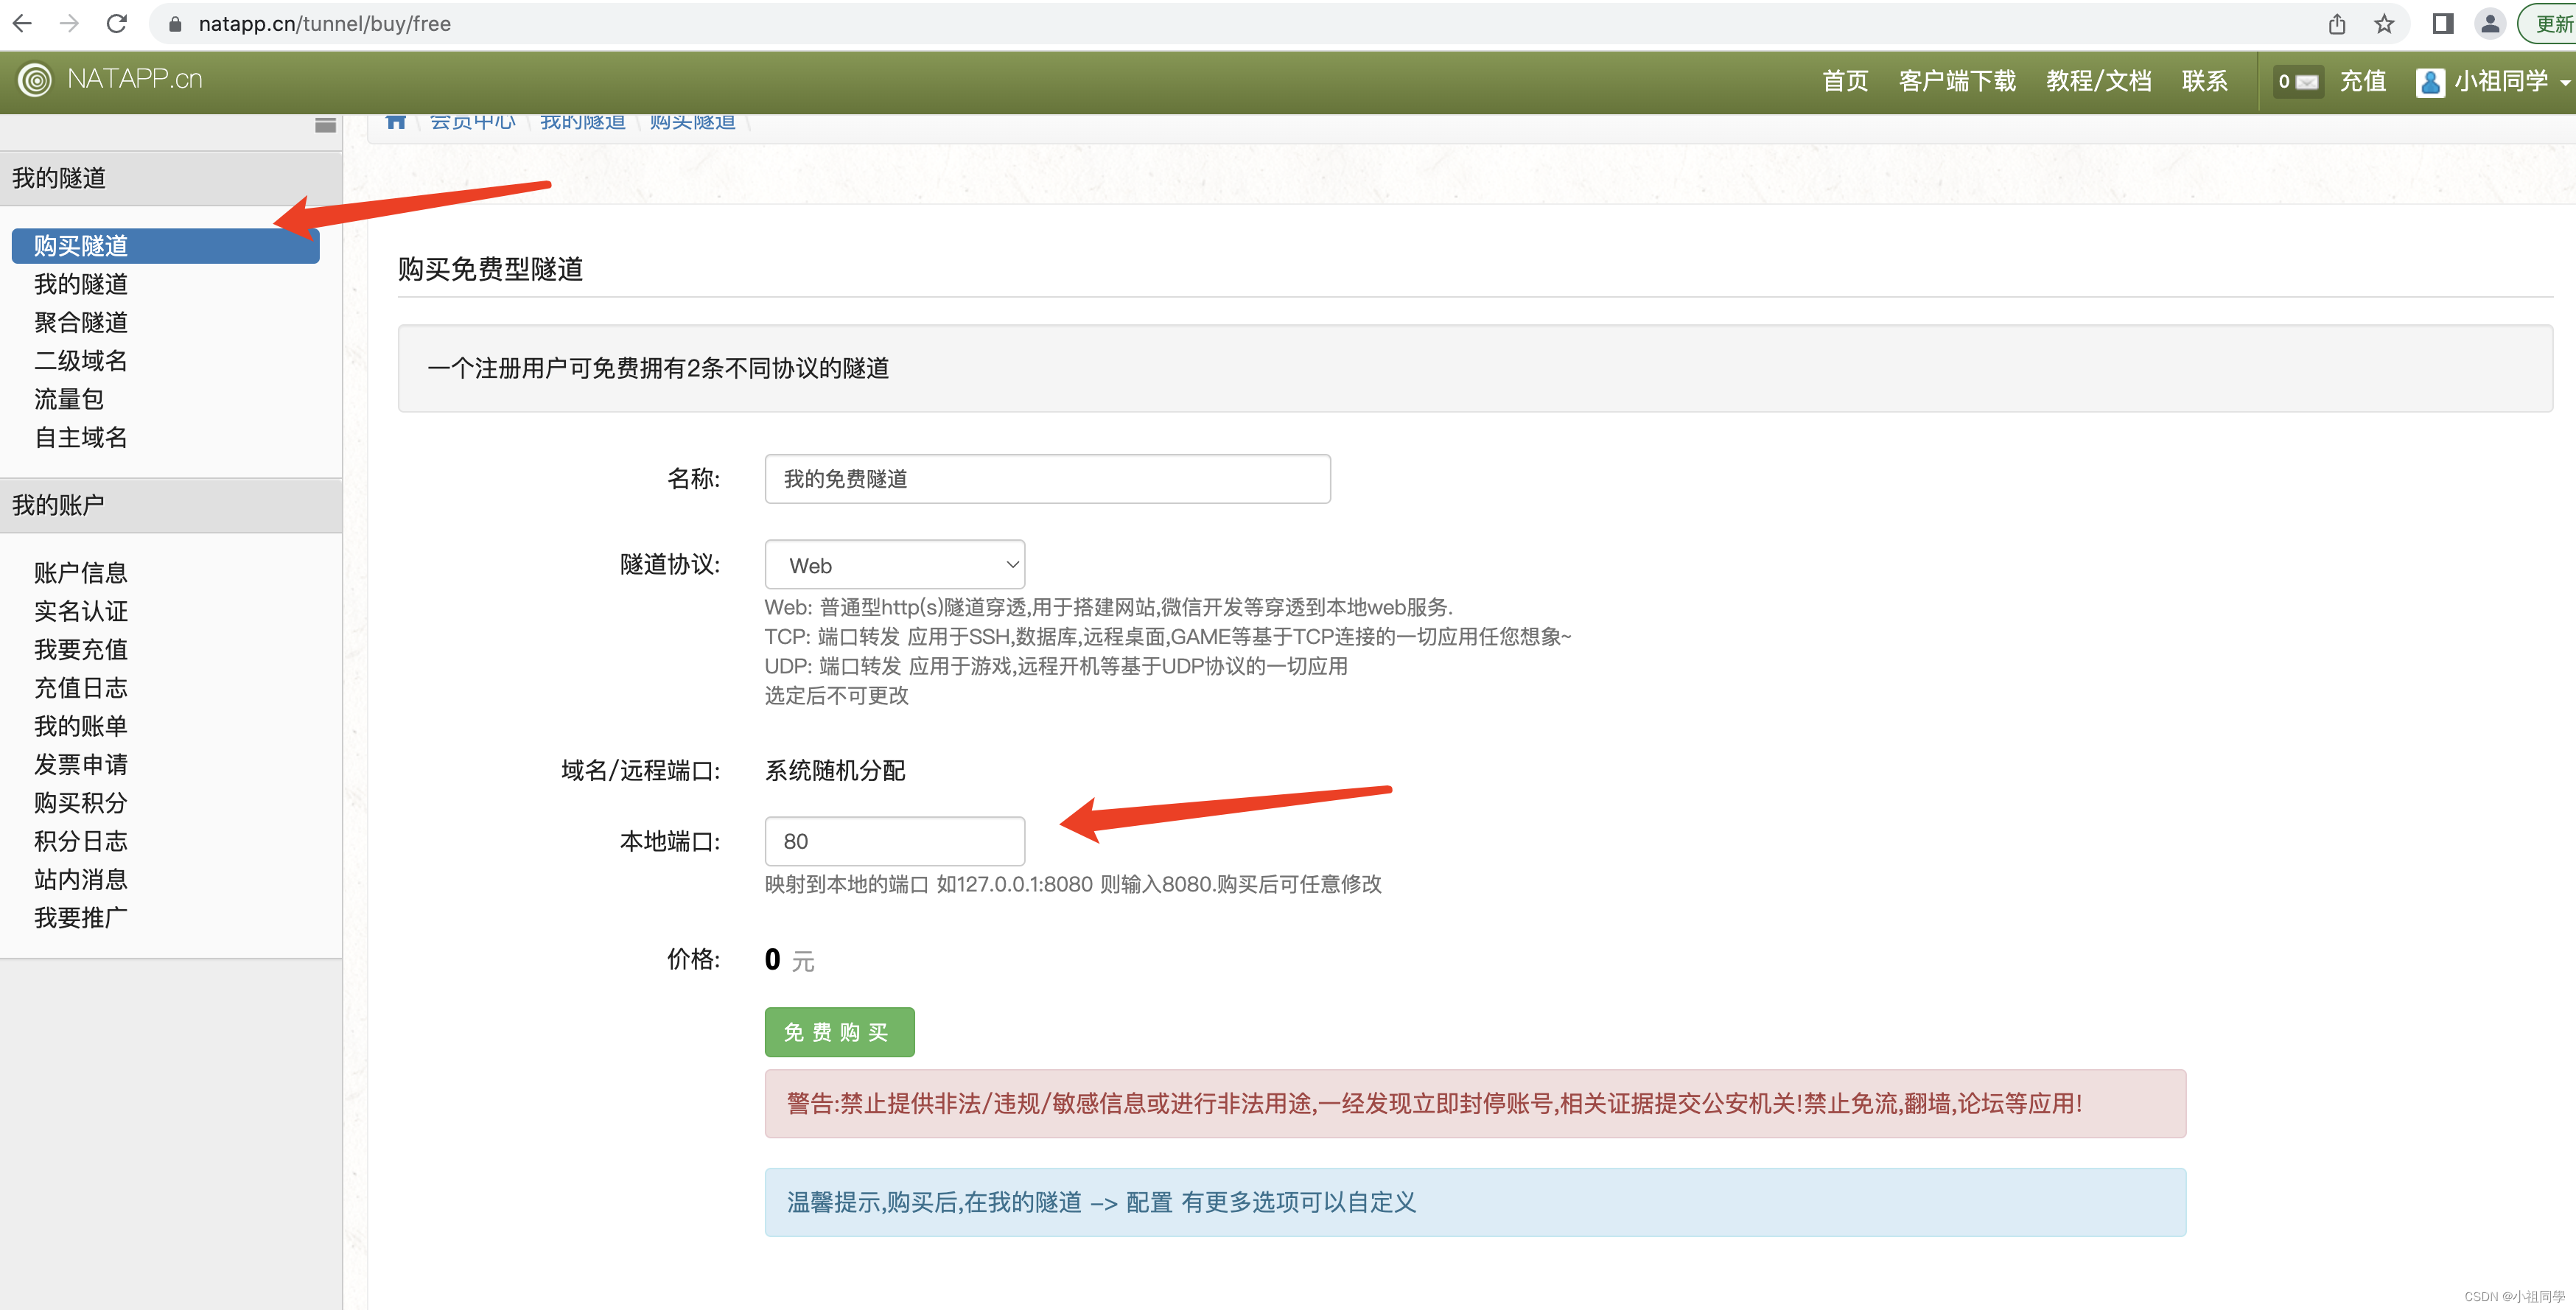Open 二级域名 in the sidebar

(81, 360)
